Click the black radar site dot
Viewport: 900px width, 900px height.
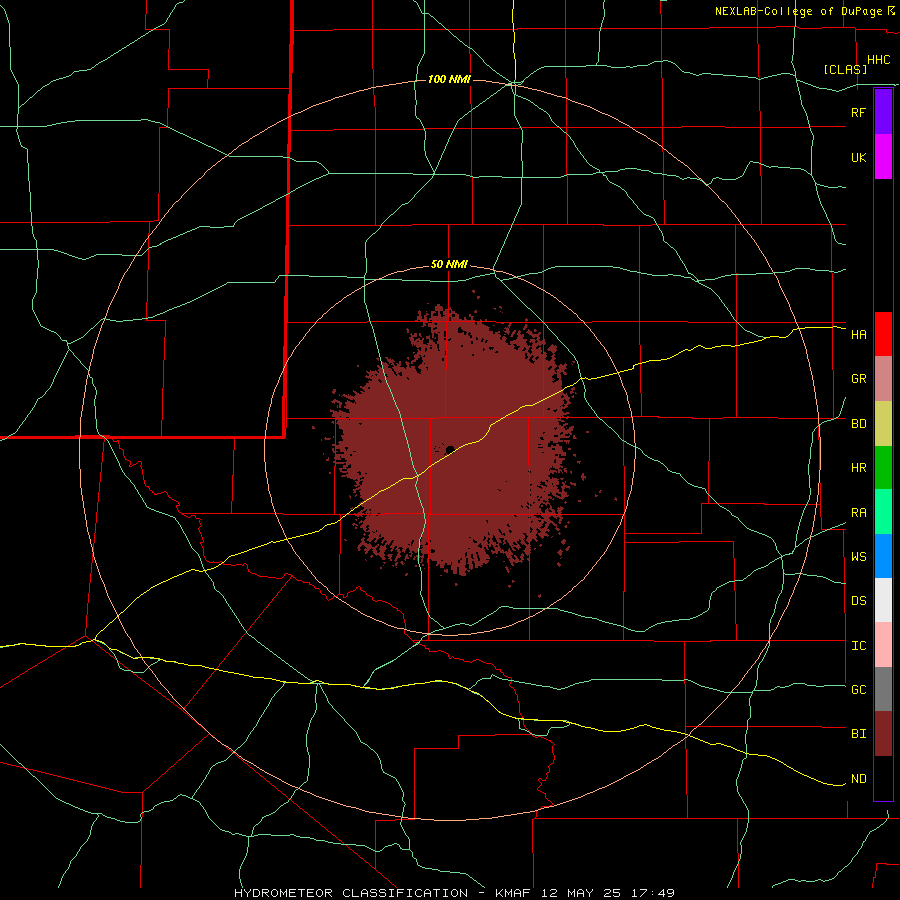coord(450,449)
